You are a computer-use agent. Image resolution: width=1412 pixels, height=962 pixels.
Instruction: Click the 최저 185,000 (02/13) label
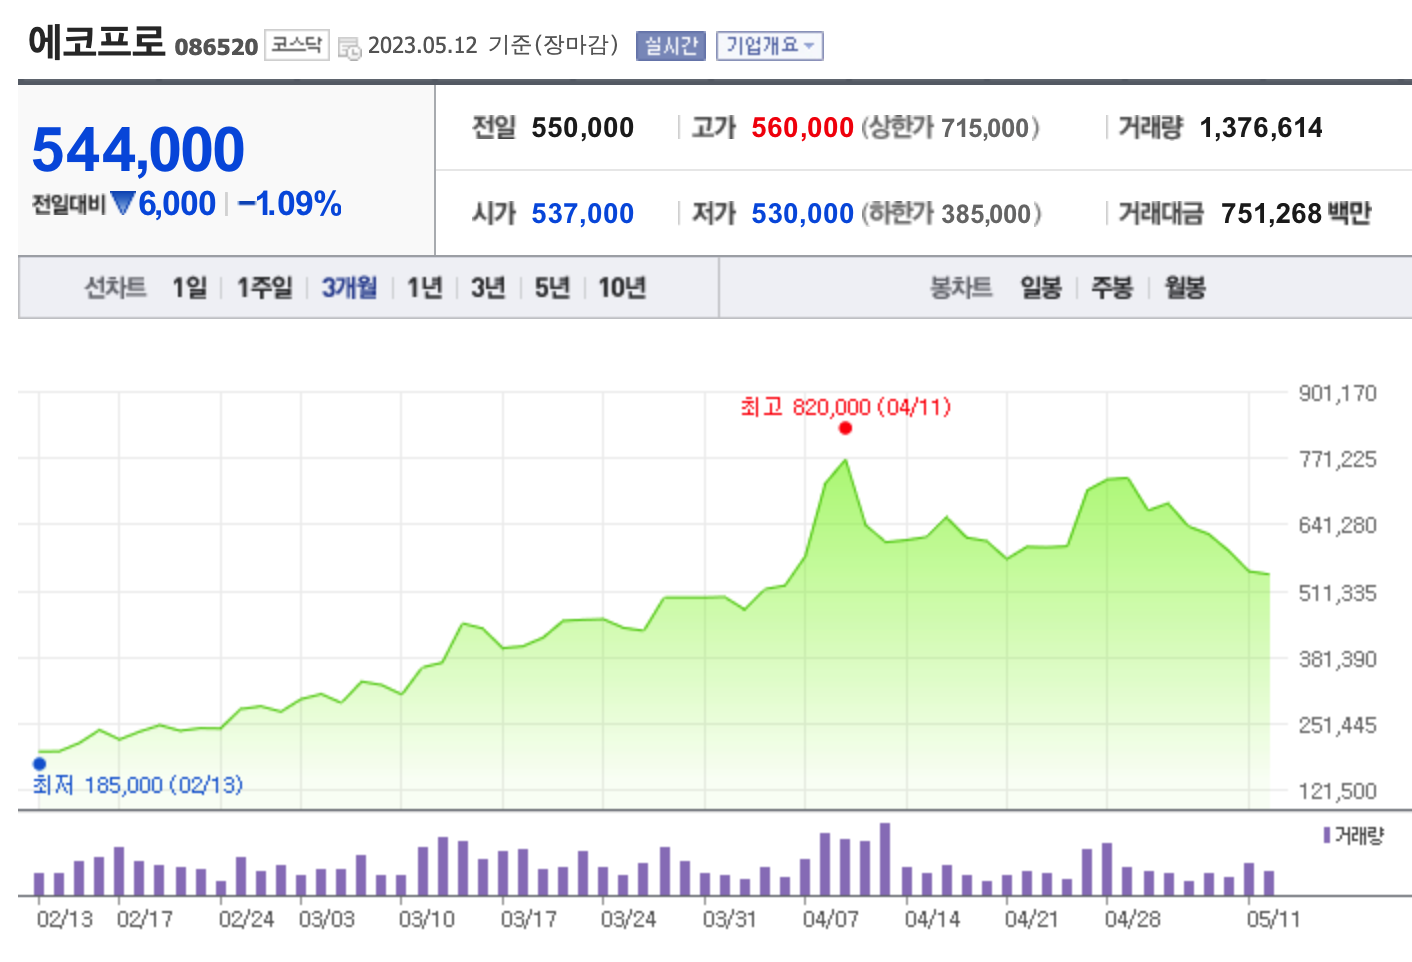[138, 785]
